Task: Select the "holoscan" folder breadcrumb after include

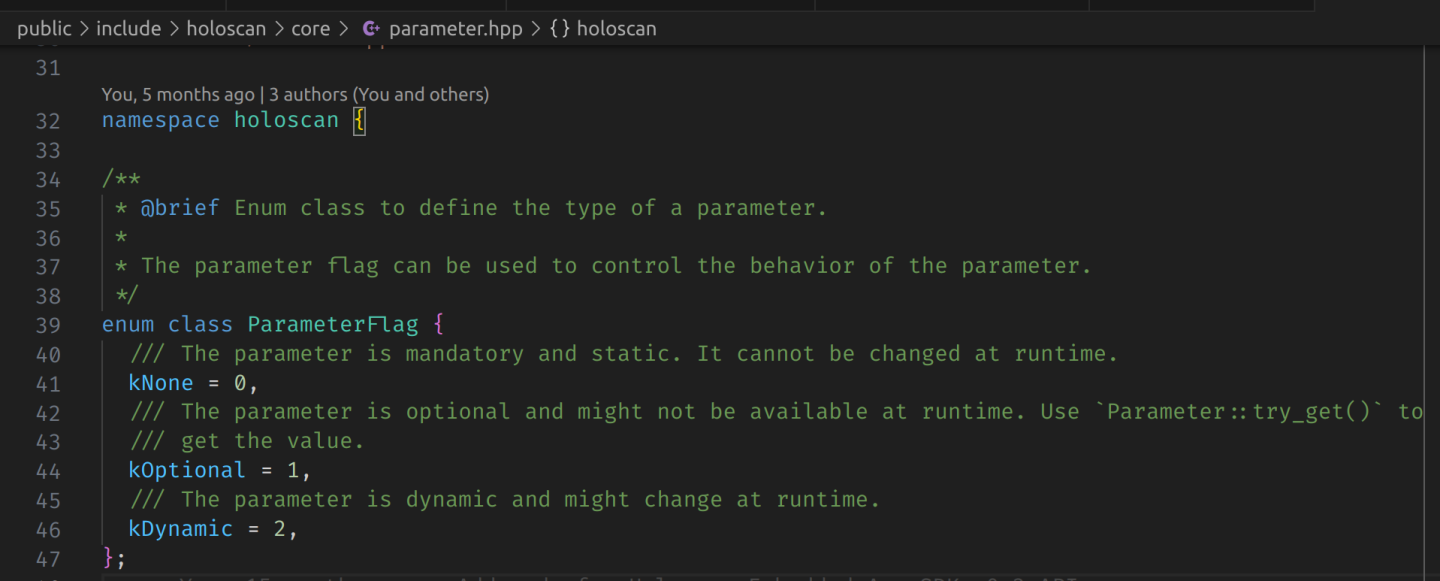Action: pyautogui.click(x=226, y=29)
